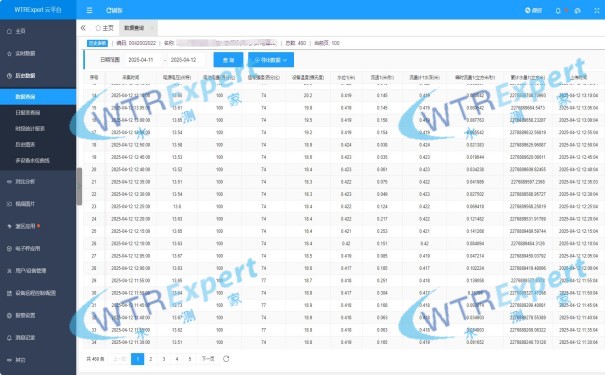Switch to the 主页 tab
The width and height of the screenshot is (605, 375).
(105, 28)
